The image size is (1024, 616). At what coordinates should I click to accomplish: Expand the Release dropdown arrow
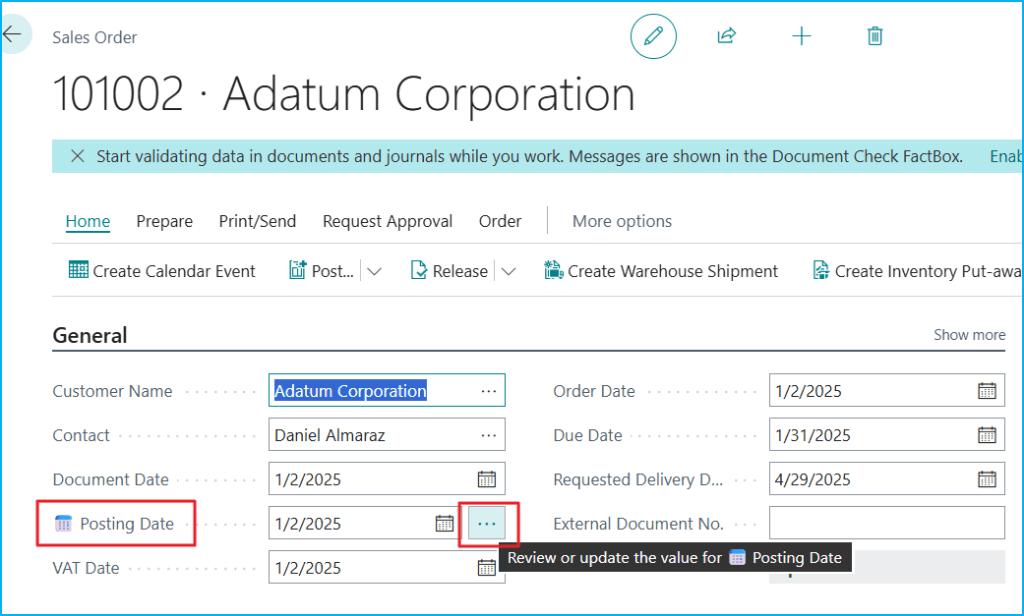(x=508, y=271)
